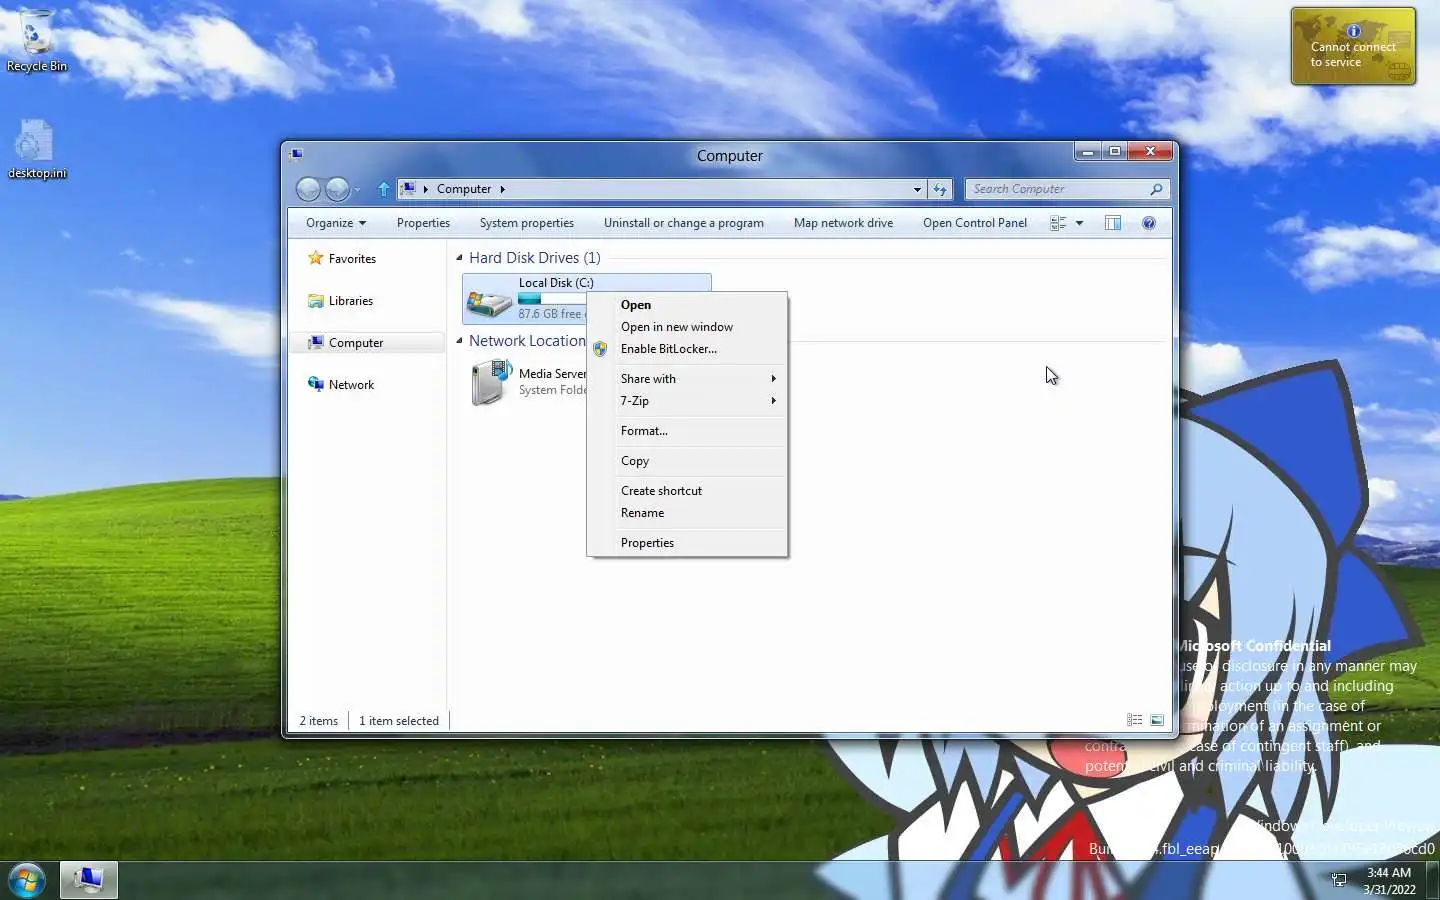Open the view options dropdown arrow
This screenshot has width=1440, height=900.
1079,223
